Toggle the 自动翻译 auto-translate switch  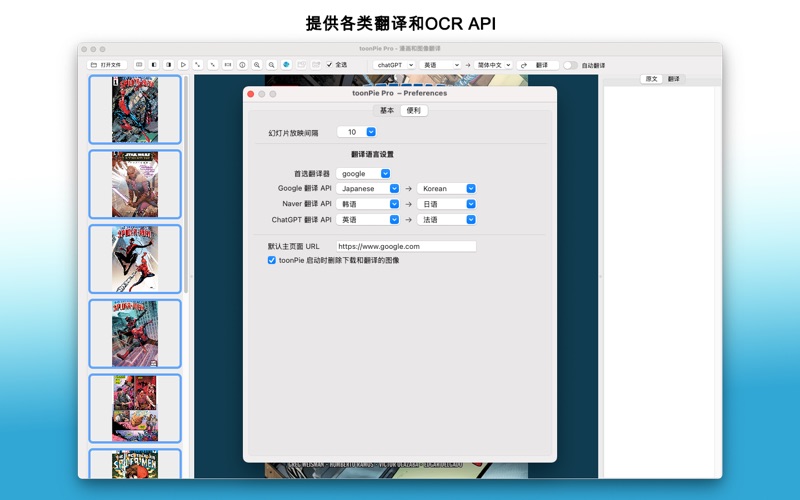(x=570, y=65)
